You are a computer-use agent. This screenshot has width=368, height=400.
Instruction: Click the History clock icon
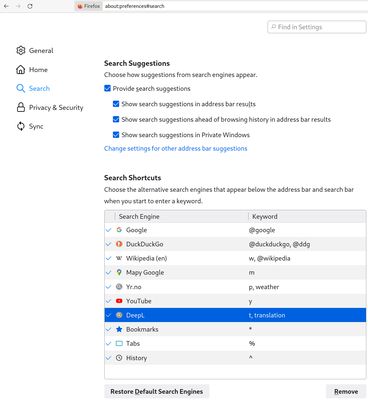point(119,358)
